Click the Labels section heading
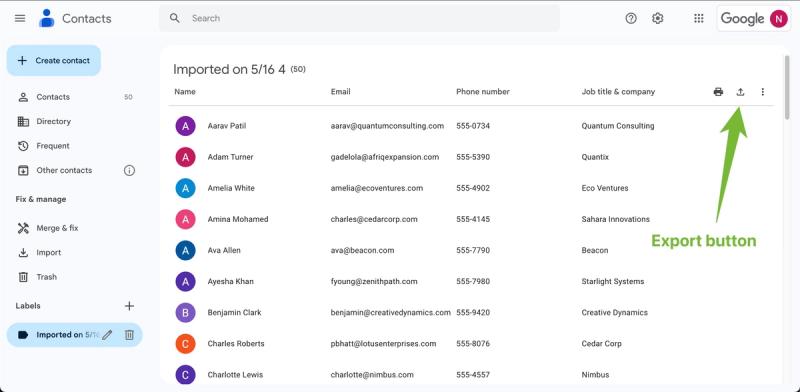The height and width of the screenshot is (392, 800). 28,306
